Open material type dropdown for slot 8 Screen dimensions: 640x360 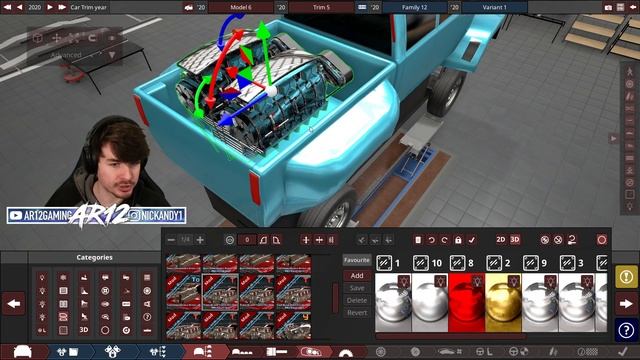[x=457, y=263]
